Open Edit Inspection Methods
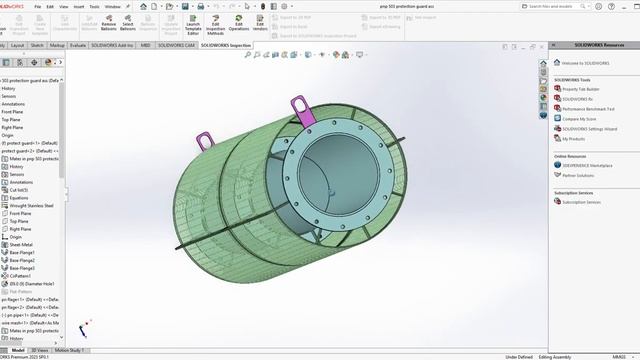 coord(216,25)
